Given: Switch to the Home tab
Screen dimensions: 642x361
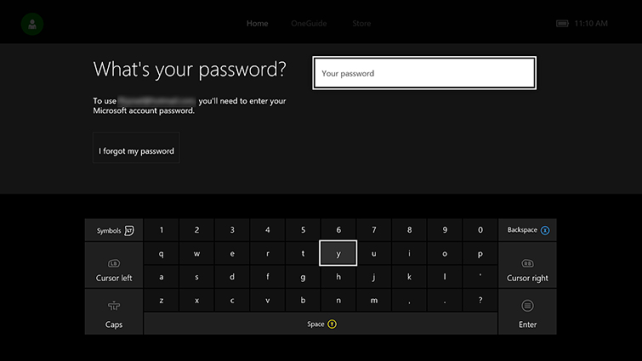Looking at the screenshot, I should pyautogui.click(x=257, y=23).
